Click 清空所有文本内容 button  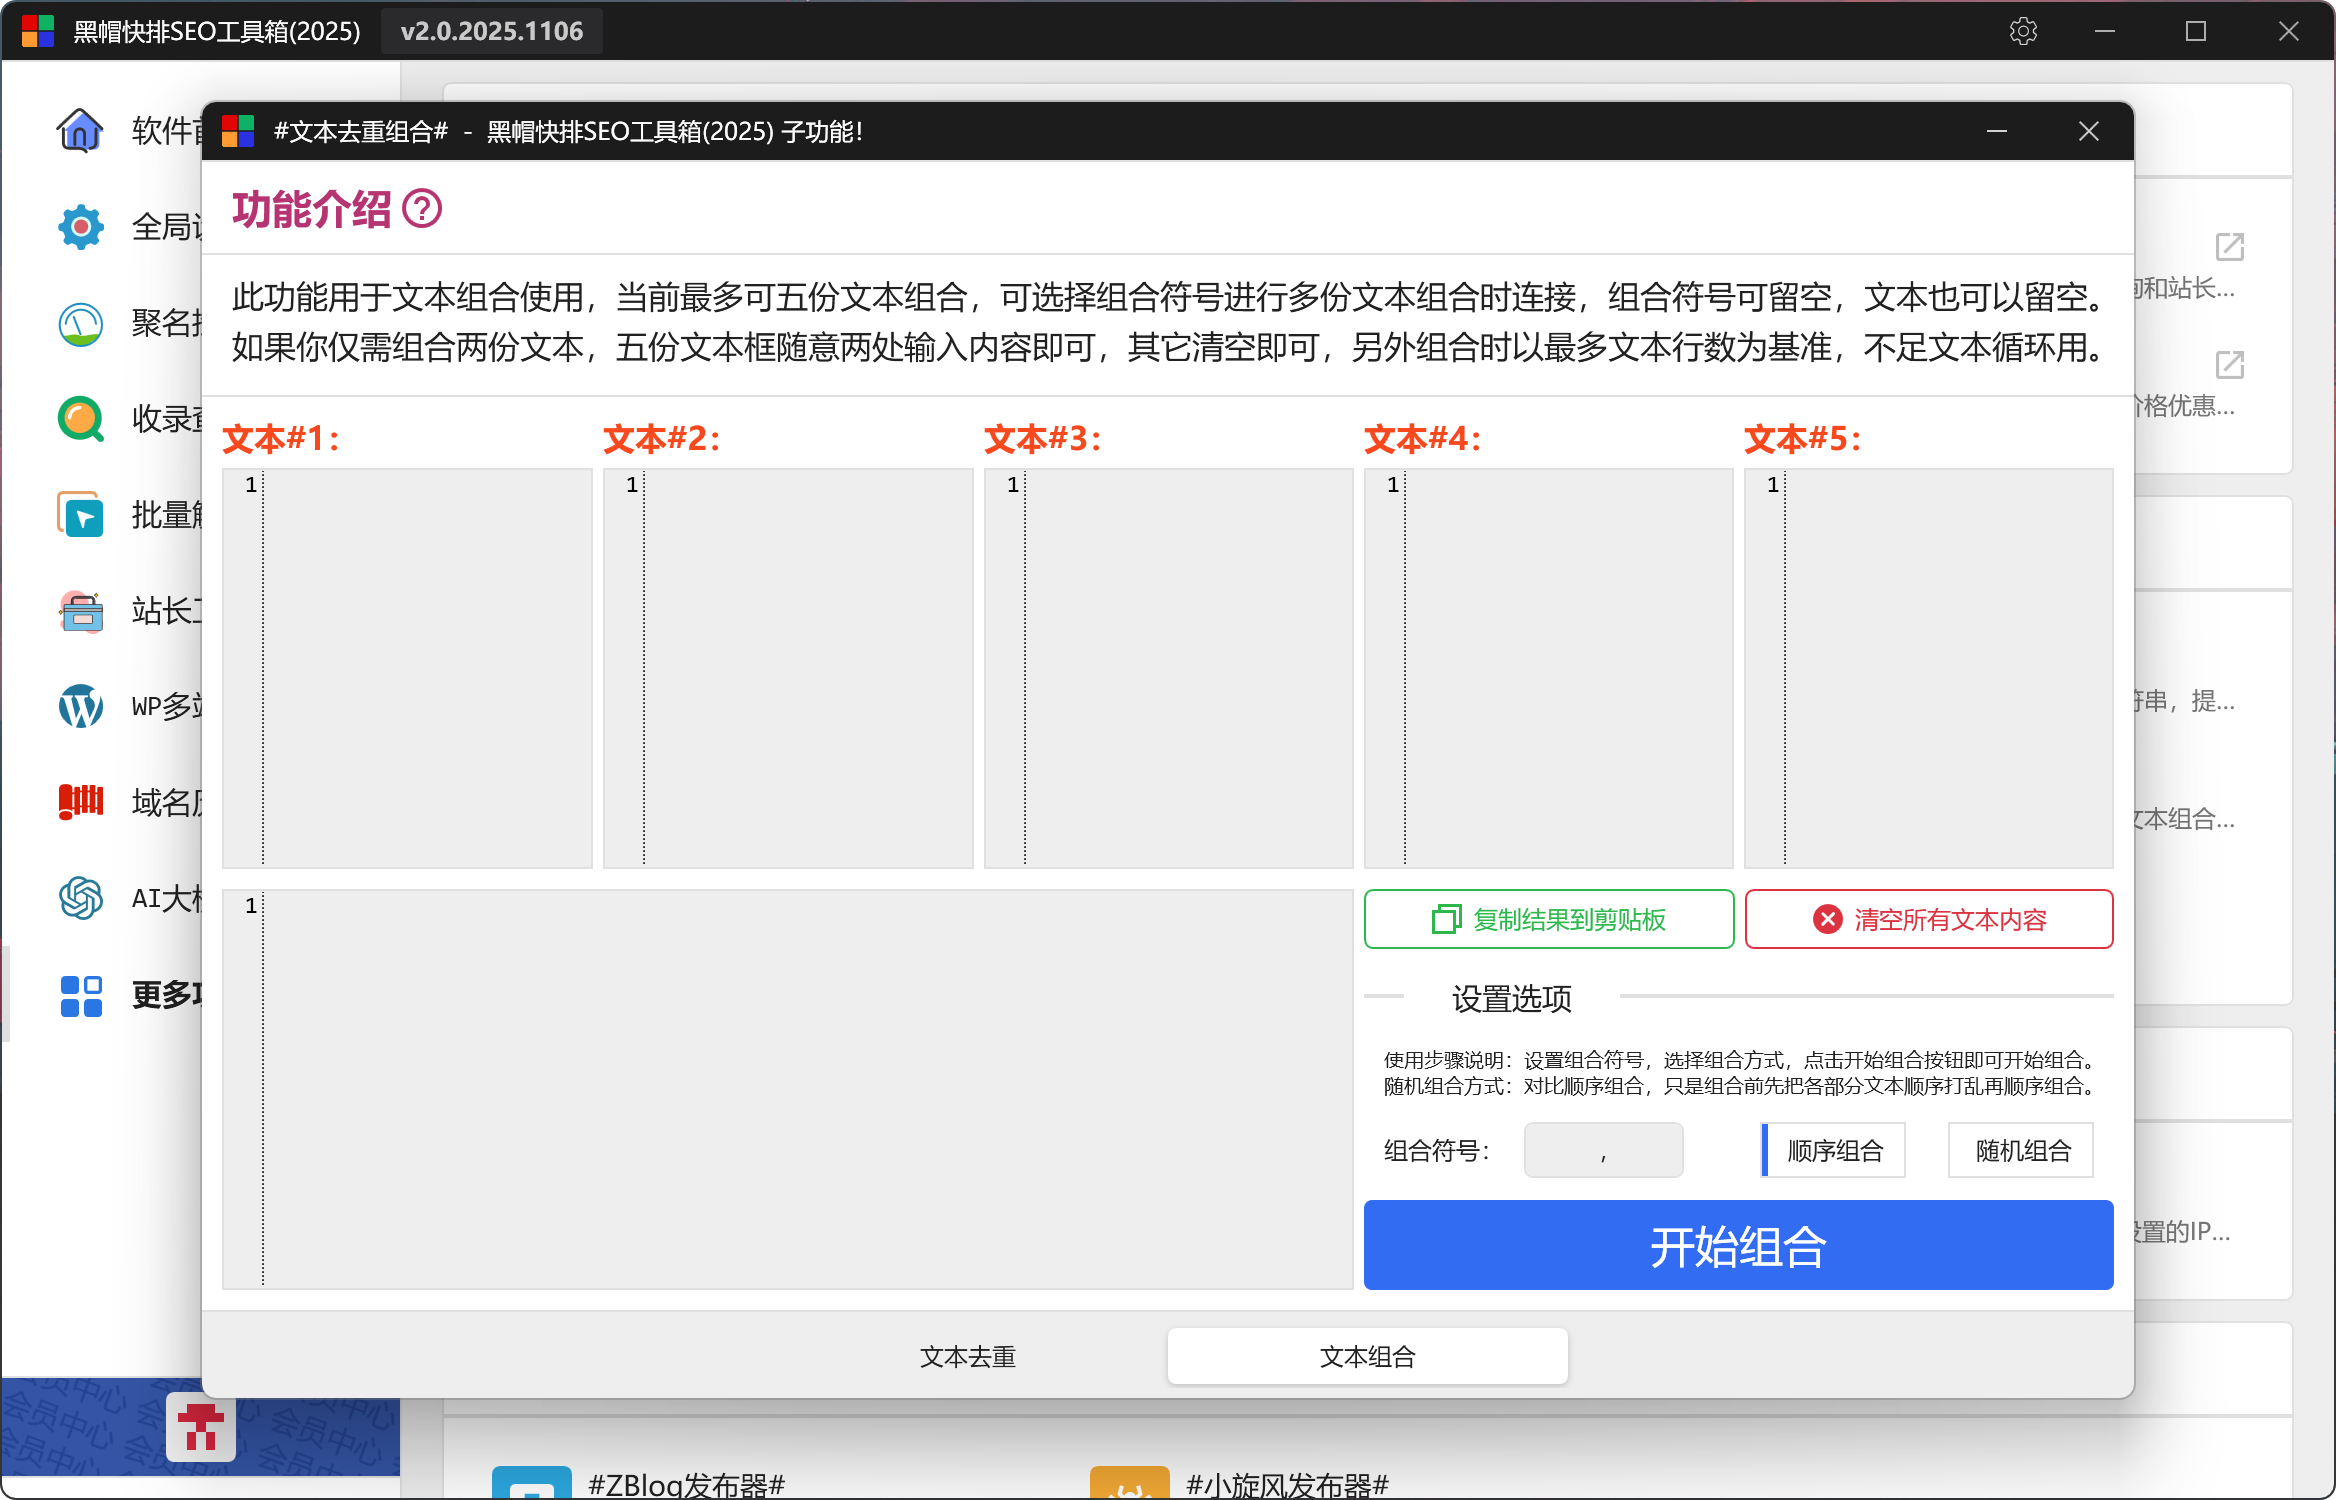point(1928,919)
